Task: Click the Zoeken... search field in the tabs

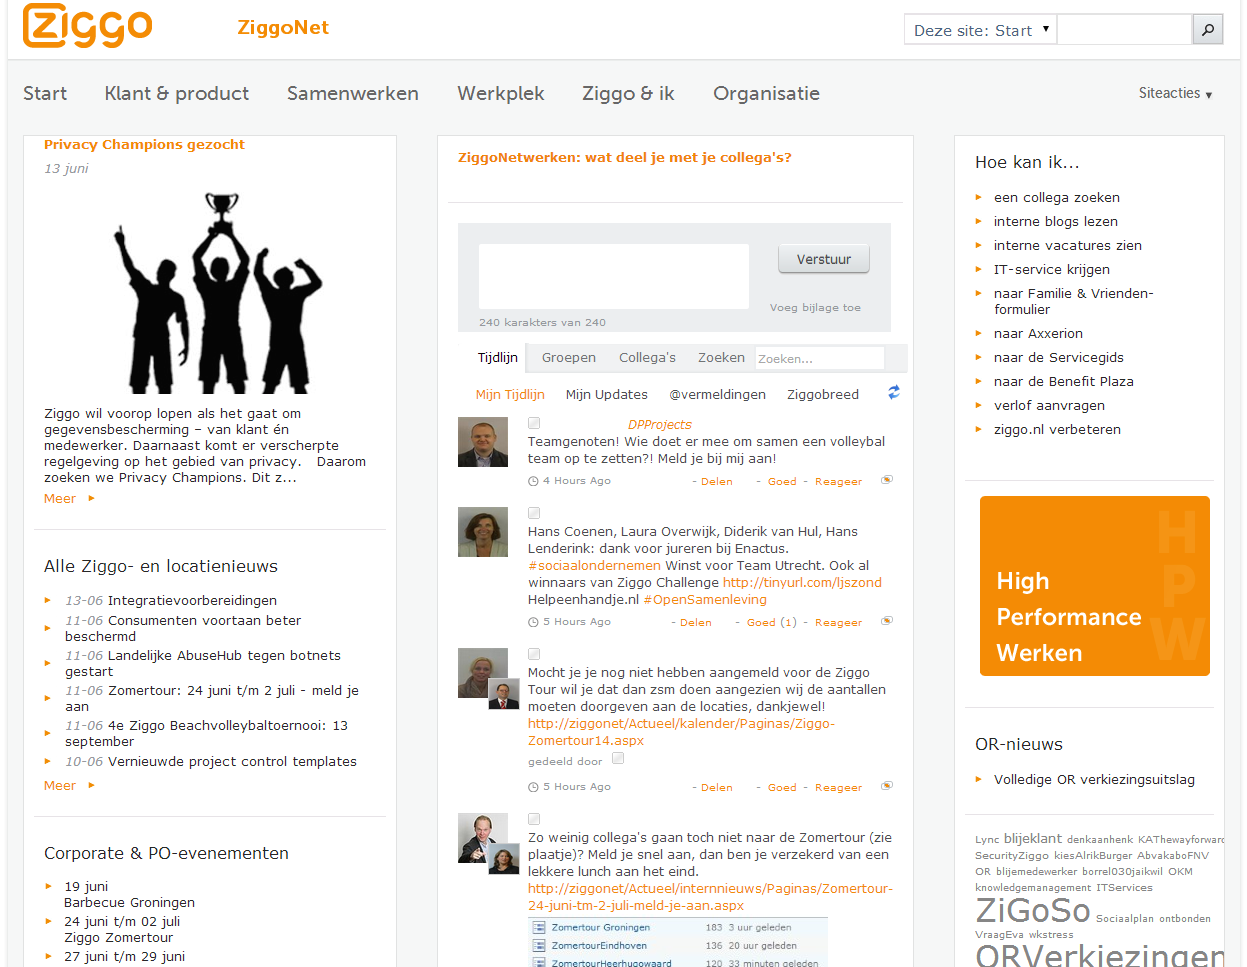Action: point(820,358)
